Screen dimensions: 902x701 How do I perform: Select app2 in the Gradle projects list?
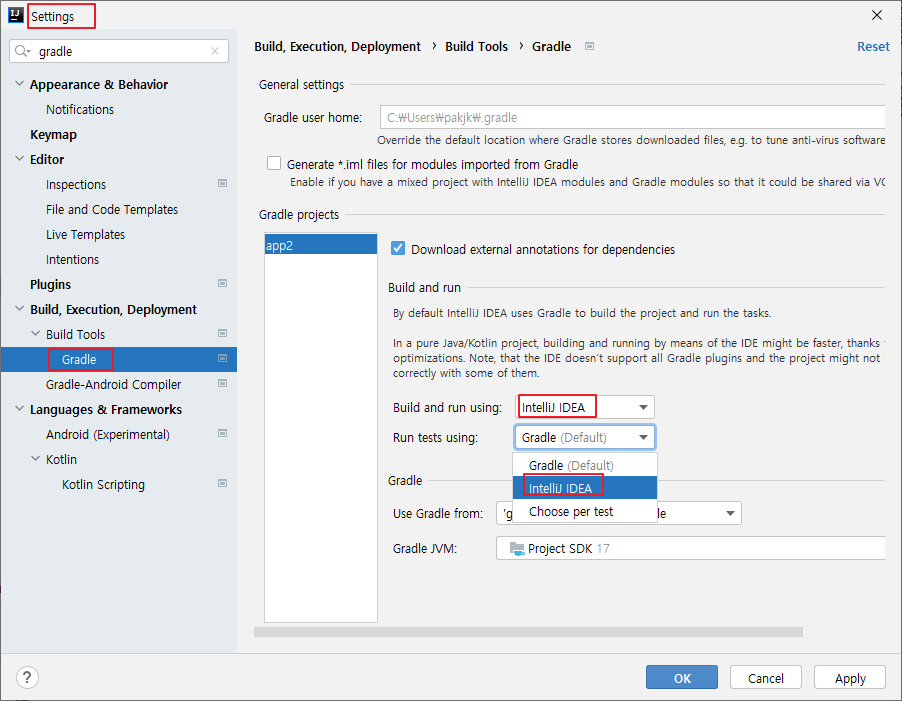320,246
